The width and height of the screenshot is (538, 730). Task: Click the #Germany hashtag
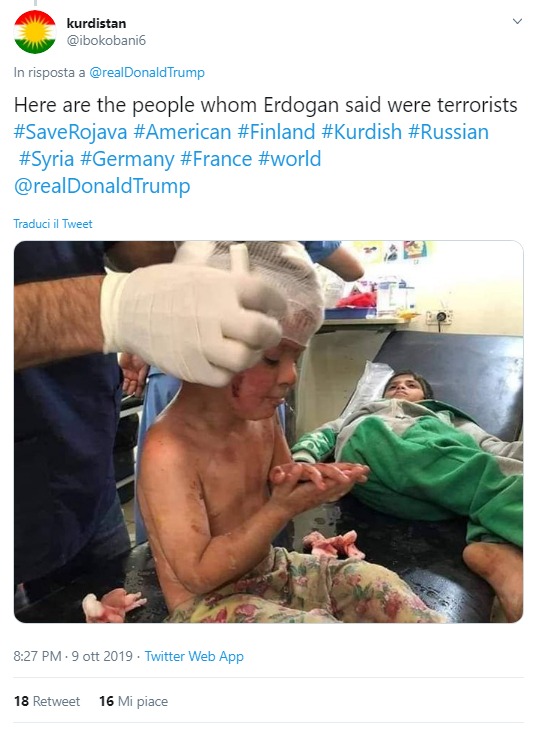tap(128, 159)
